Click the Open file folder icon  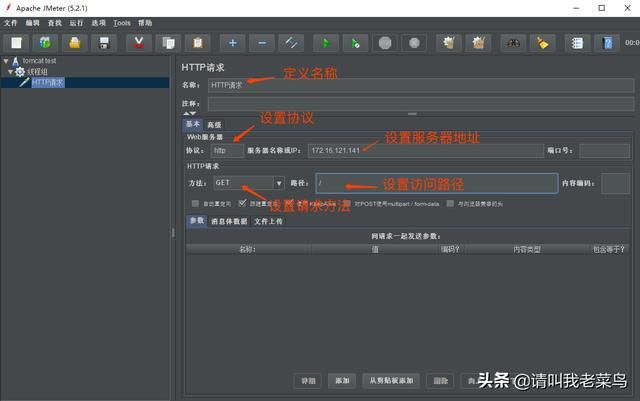(75, 43)
